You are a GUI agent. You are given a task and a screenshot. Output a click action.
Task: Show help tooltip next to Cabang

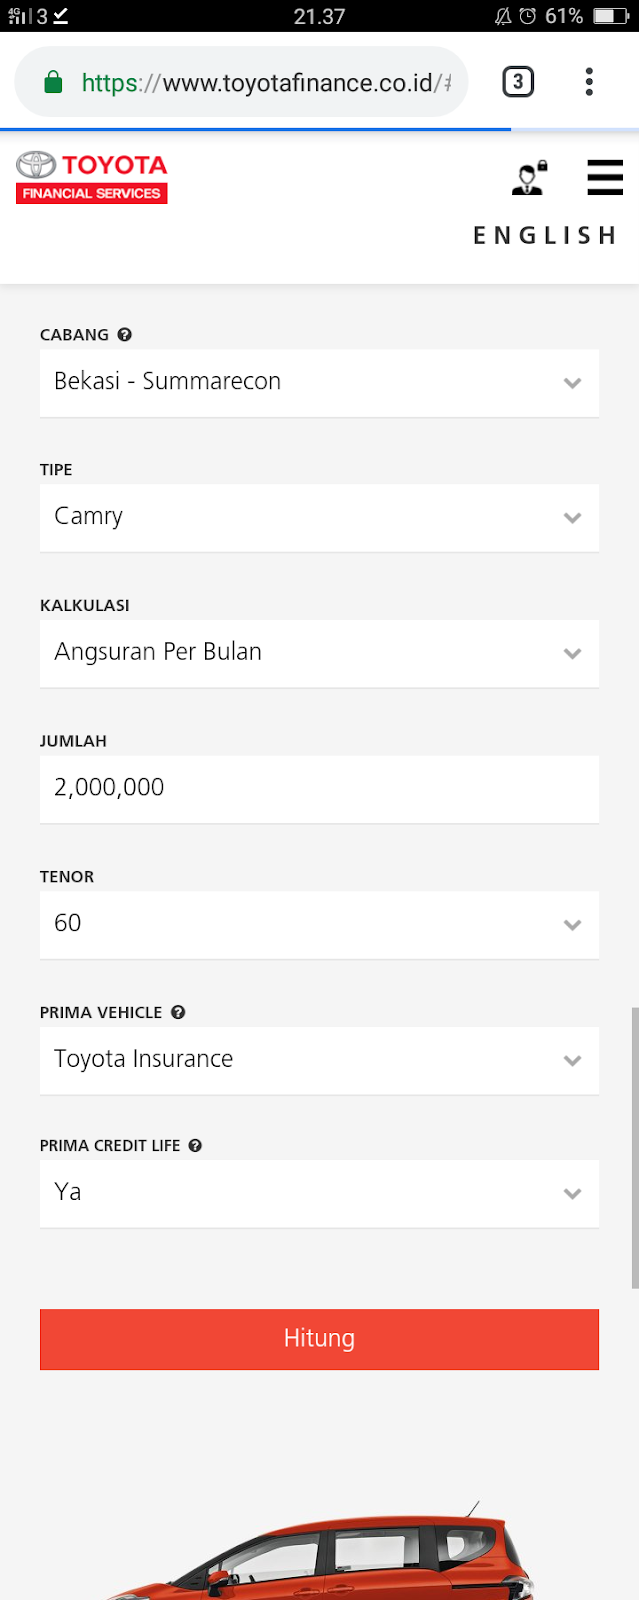tap(125, 335)
